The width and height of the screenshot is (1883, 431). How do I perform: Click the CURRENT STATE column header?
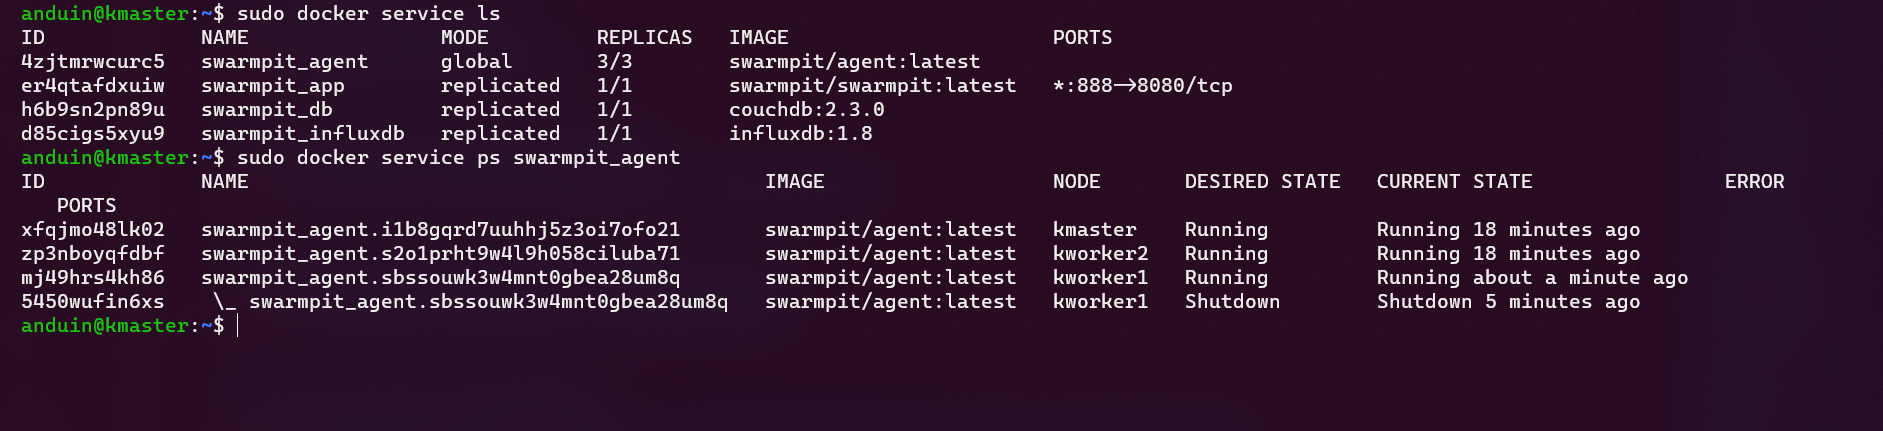pyautogui.click(x=1454, y=182)
